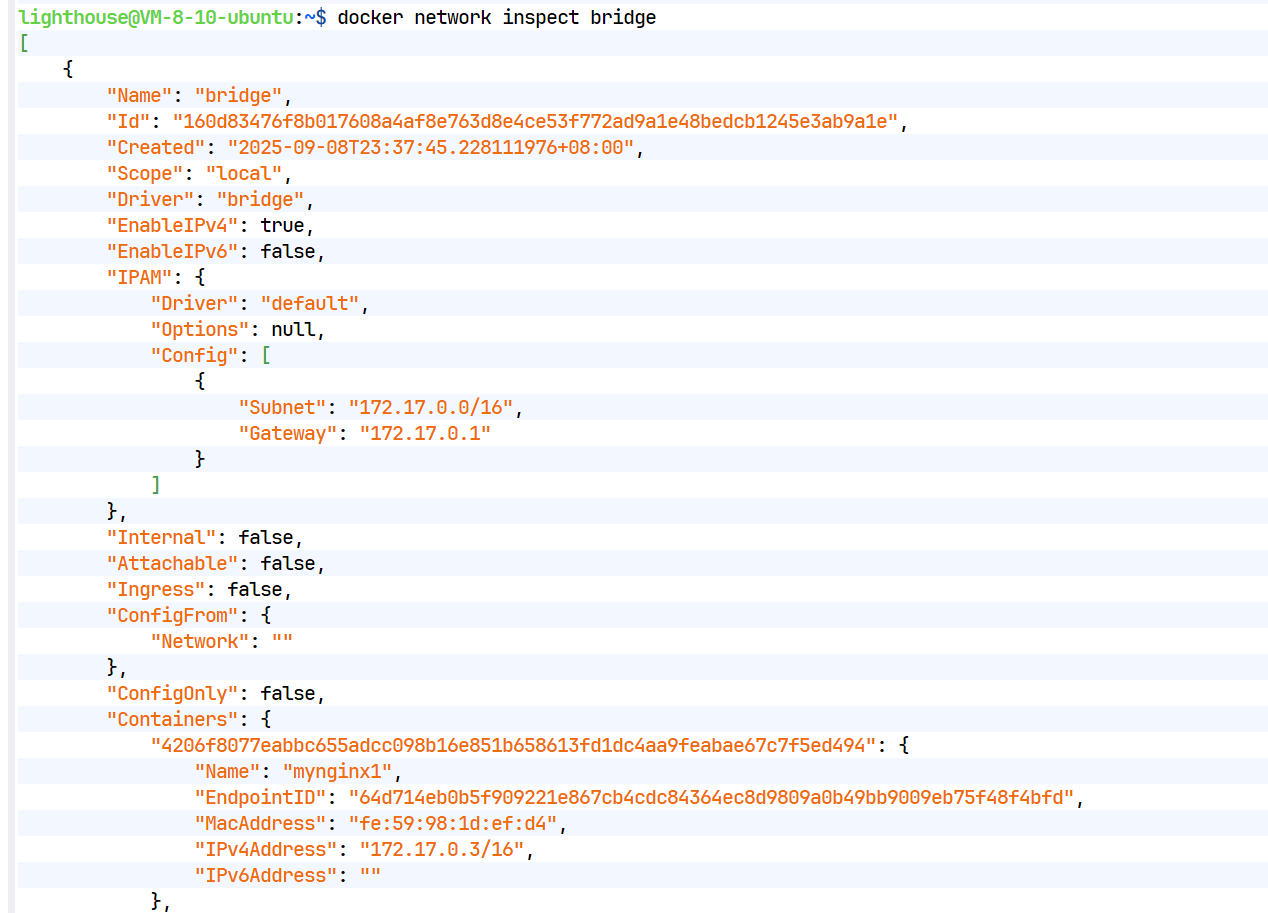
Task: Click the green closing bracket of Config array
Action: click(x=156, y=485)
